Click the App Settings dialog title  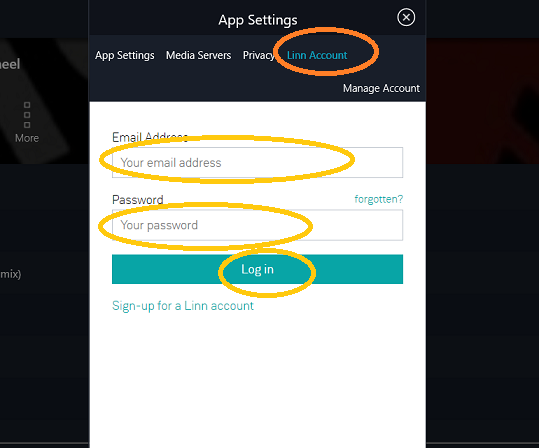(258, 20)
